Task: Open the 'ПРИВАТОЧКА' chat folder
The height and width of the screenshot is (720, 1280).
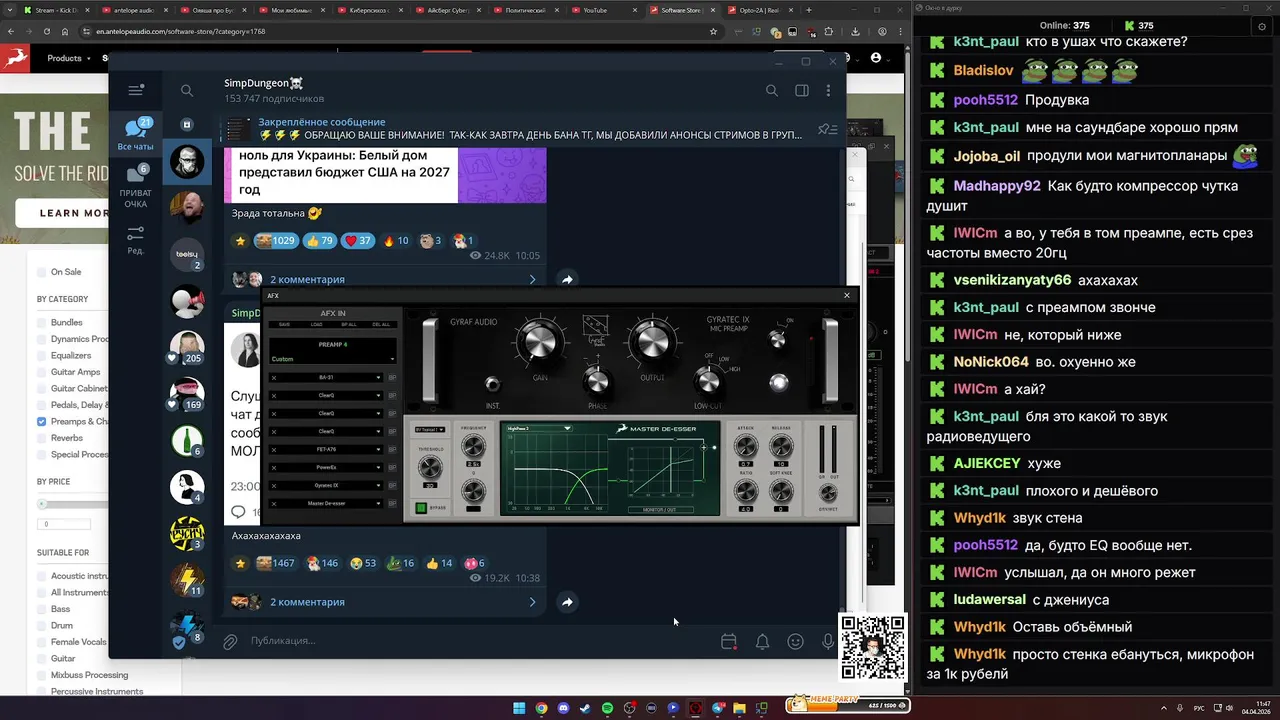Action: point(136,187)
